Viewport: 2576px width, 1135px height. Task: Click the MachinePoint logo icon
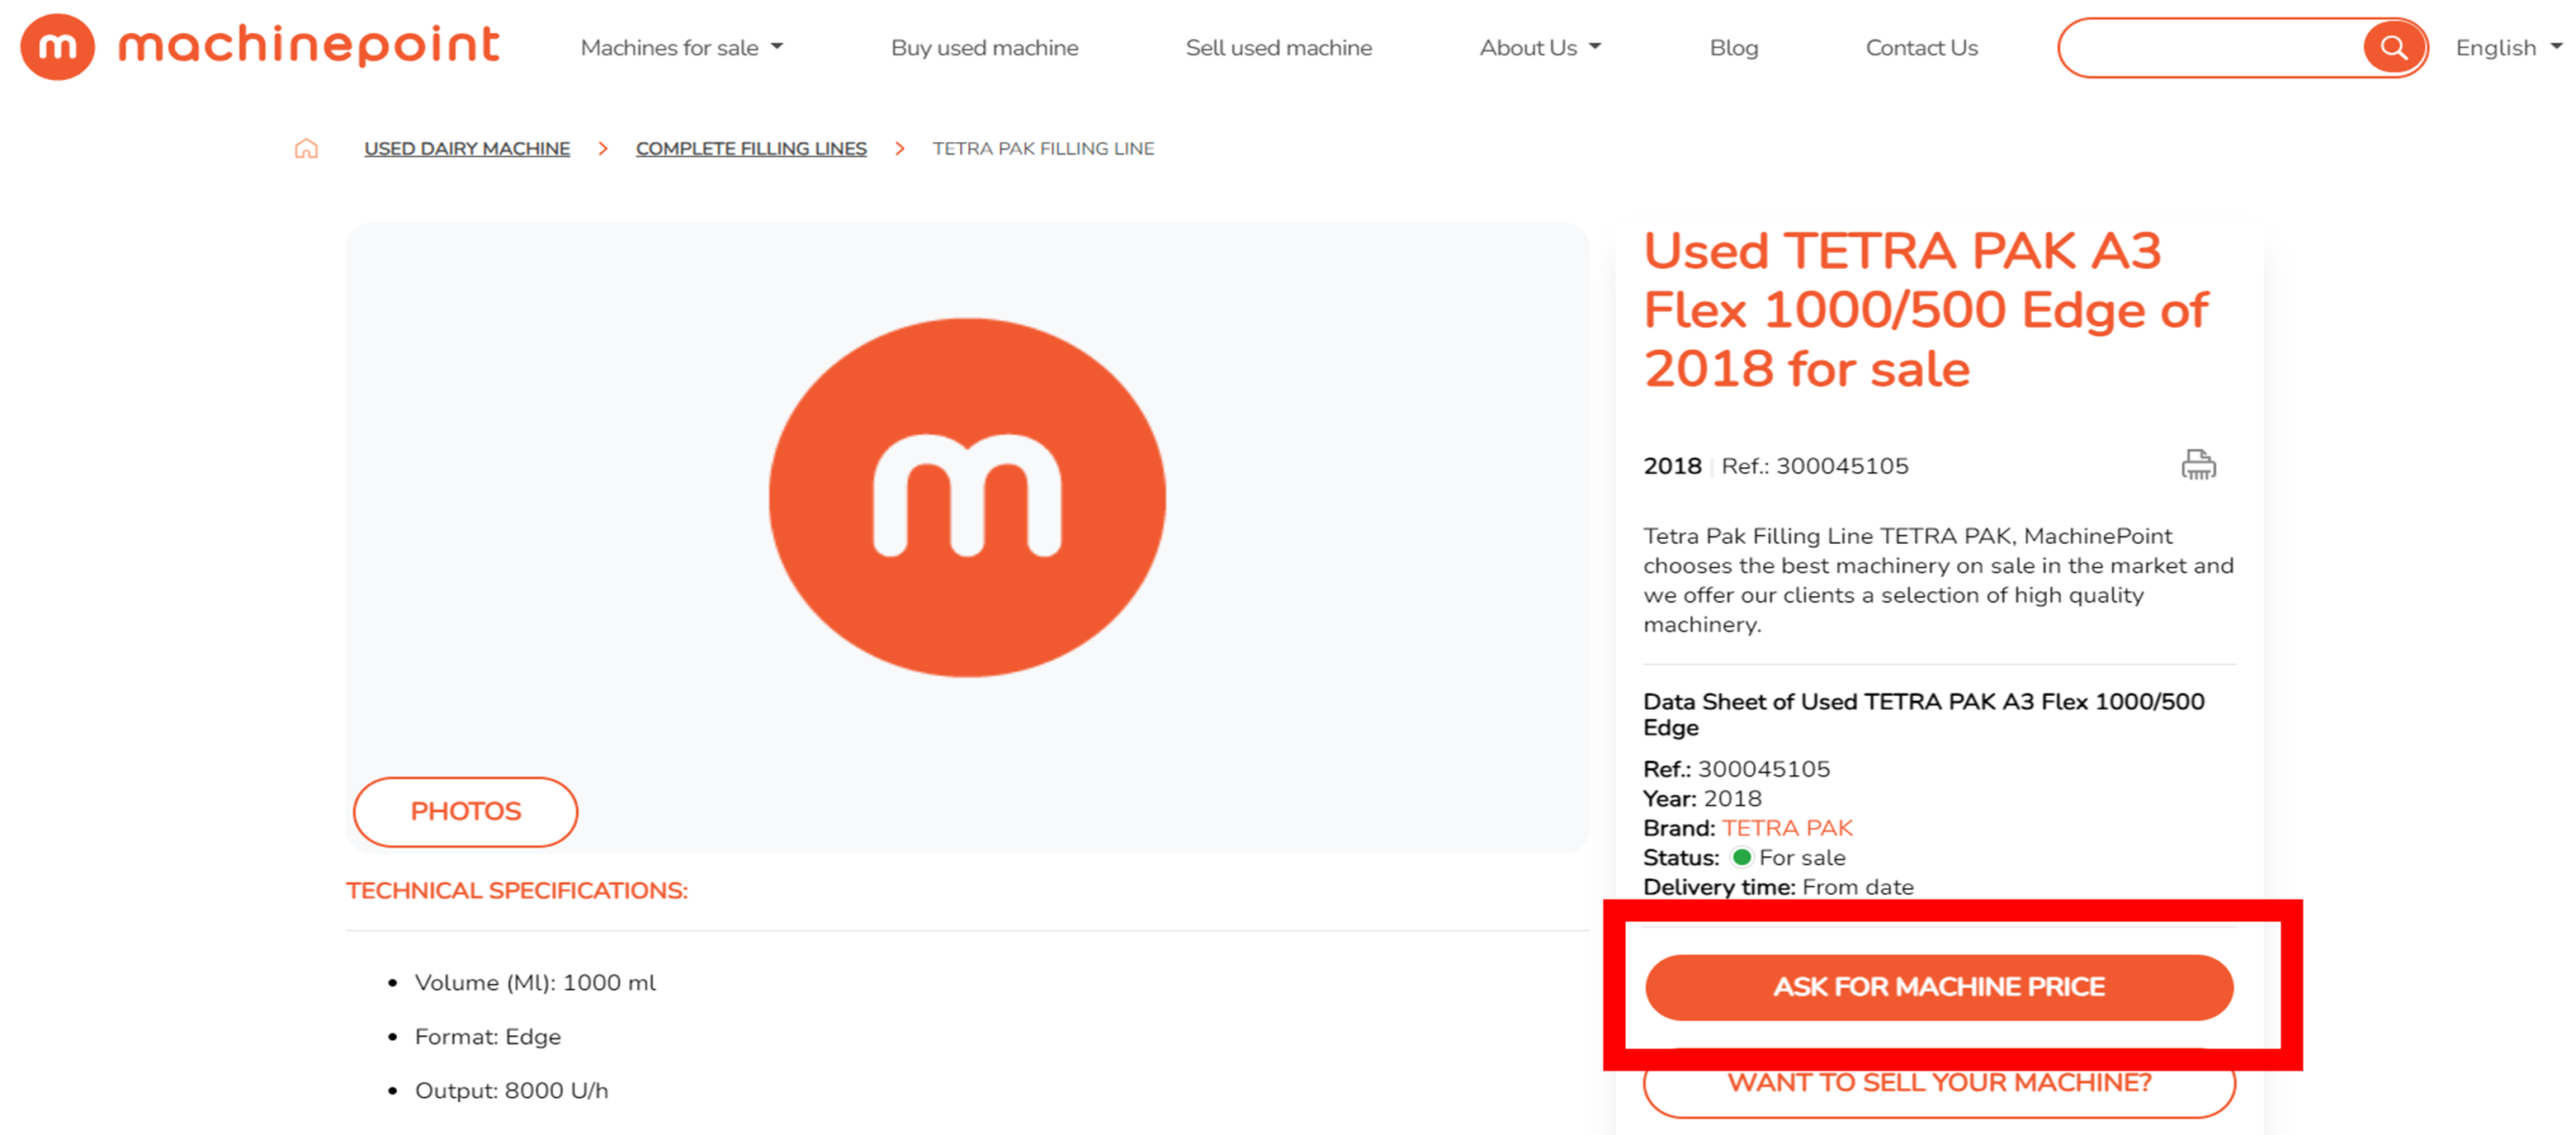point(48,46)
